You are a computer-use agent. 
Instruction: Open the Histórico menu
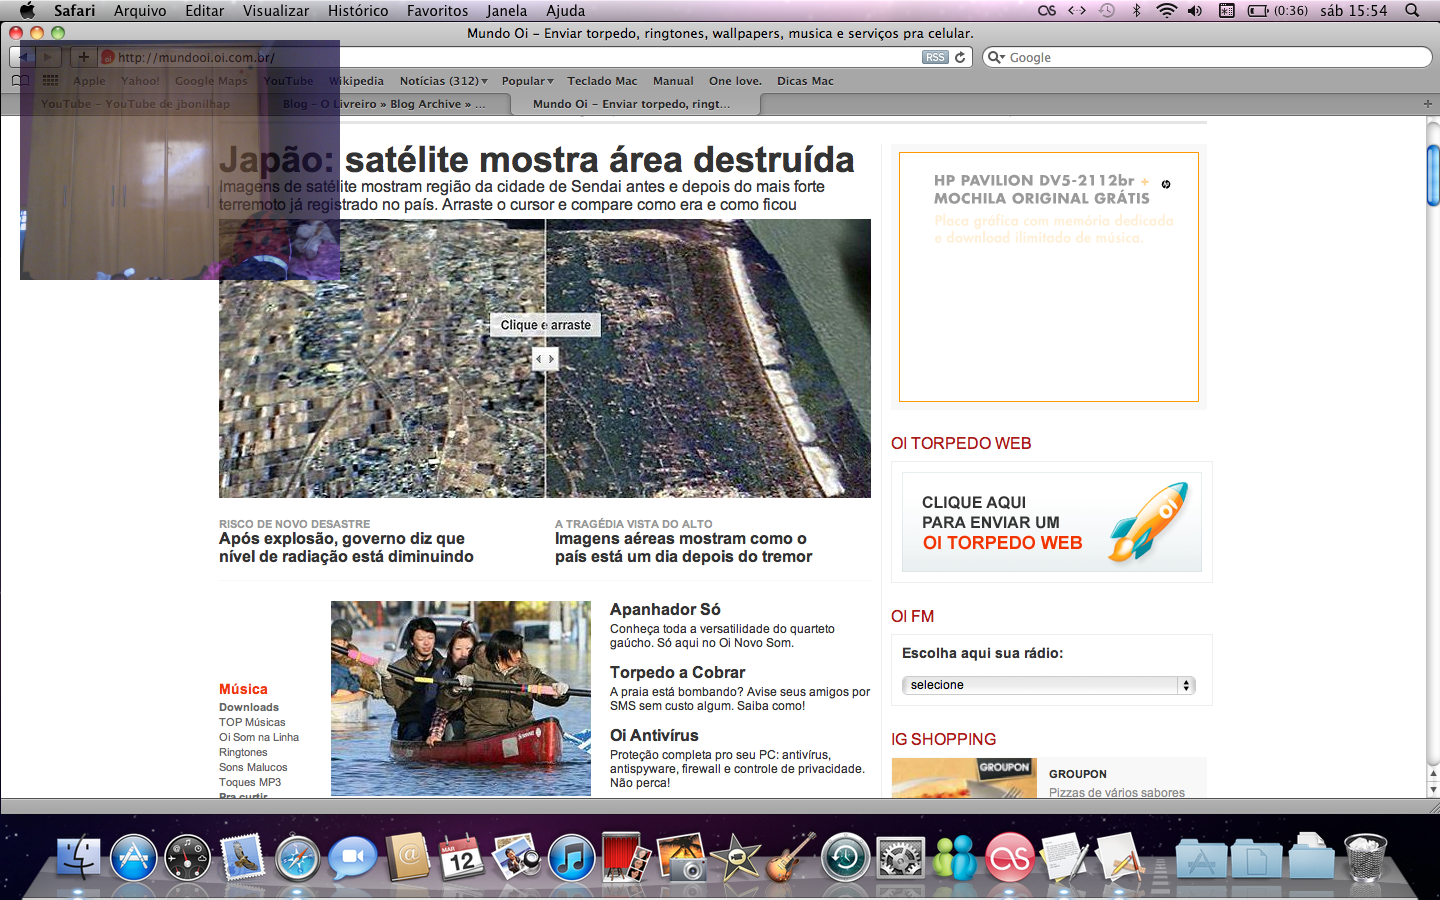coord(358,10)
